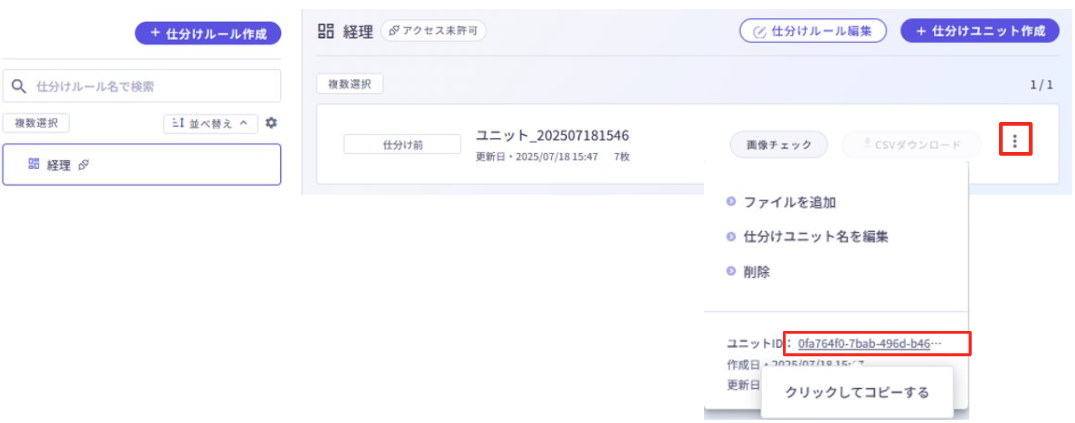Click the grid icon next to 経理 header
This screenshot has height=423, width=1075.
point(326,31)
